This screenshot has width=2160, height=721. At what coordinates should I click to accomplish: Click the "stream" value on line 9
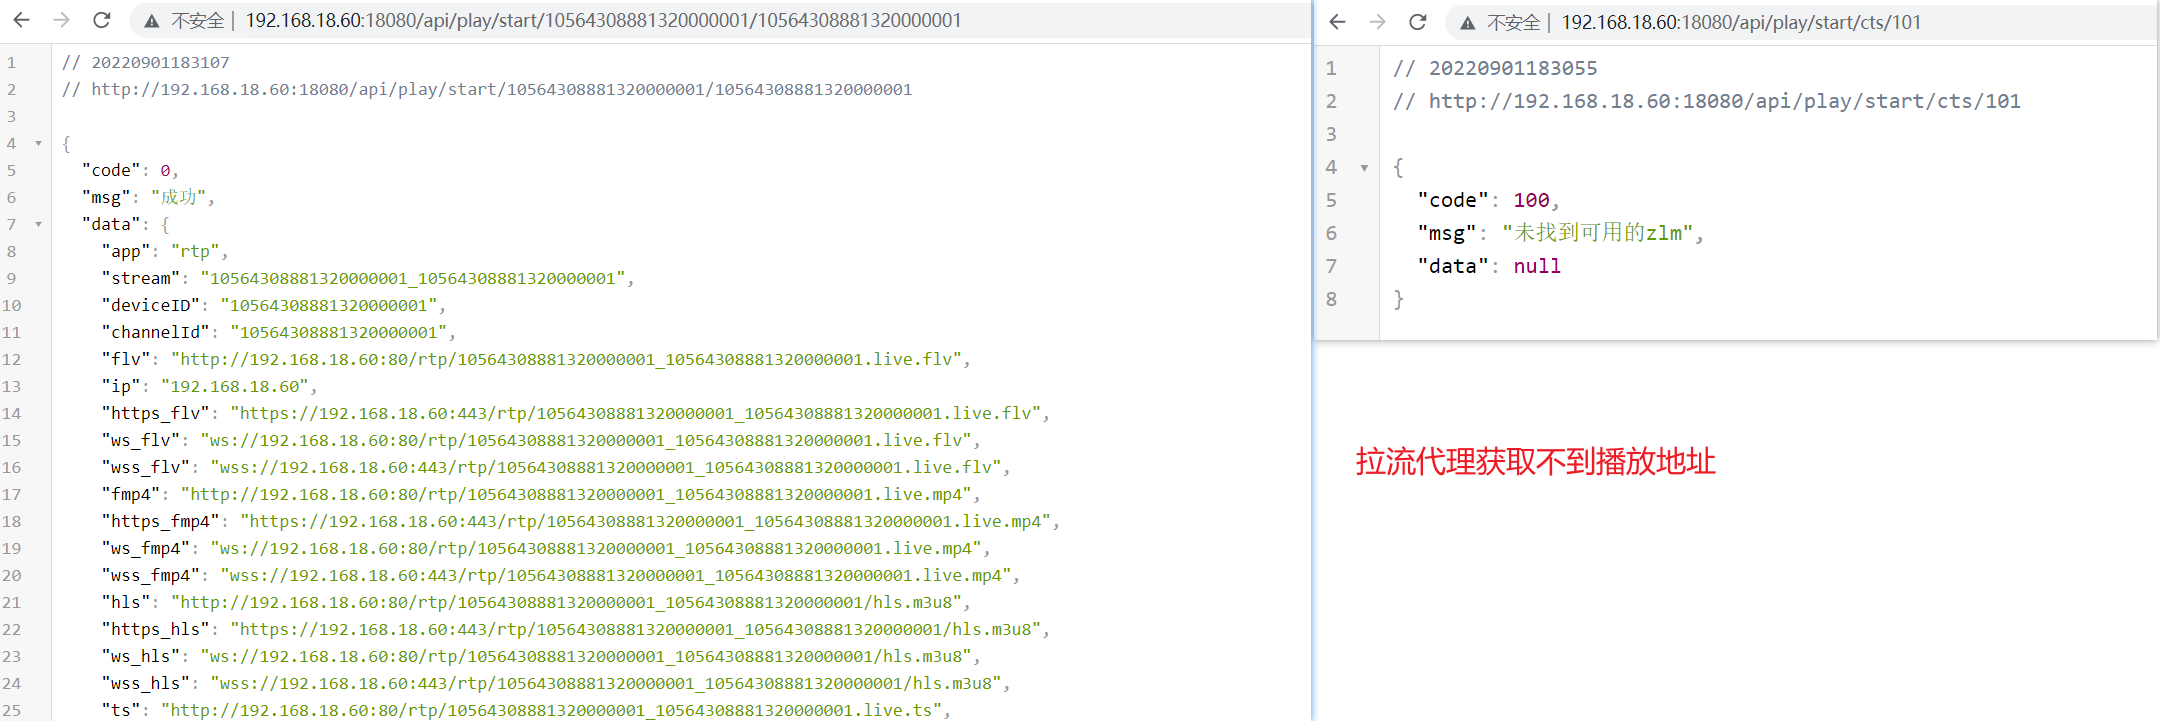(x=413, y=278)
